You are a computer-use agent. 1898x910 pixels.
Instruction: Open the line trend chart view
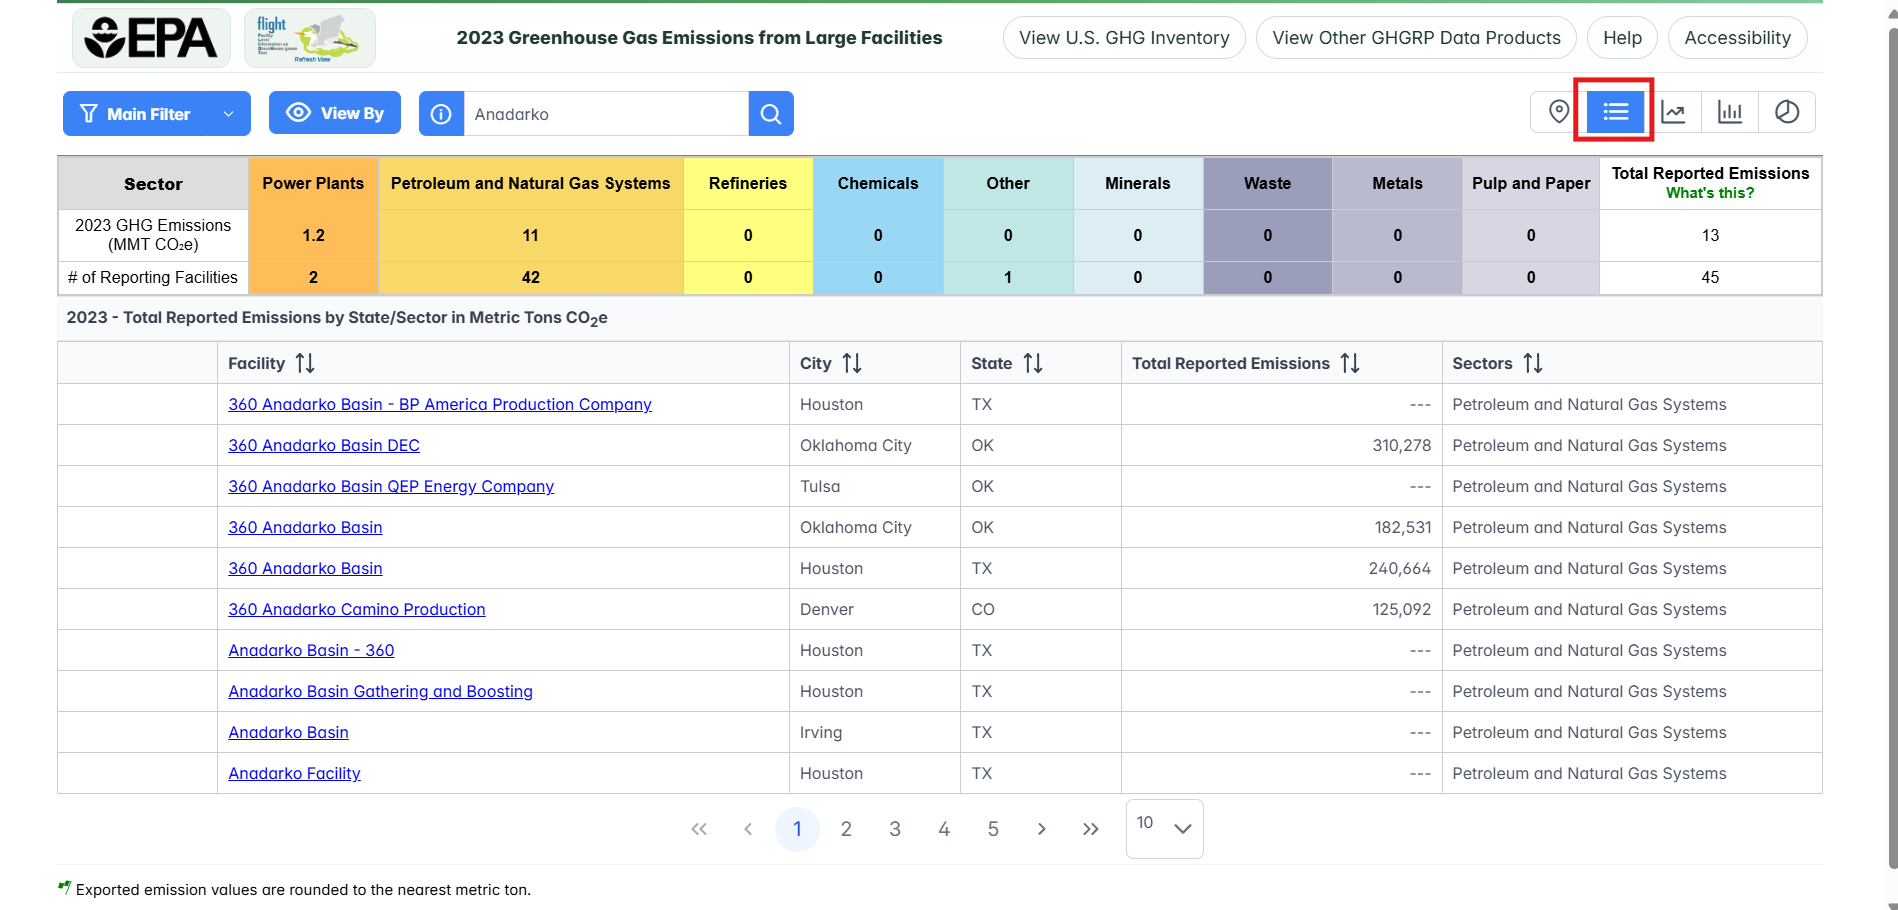[x=1673, y=112]
